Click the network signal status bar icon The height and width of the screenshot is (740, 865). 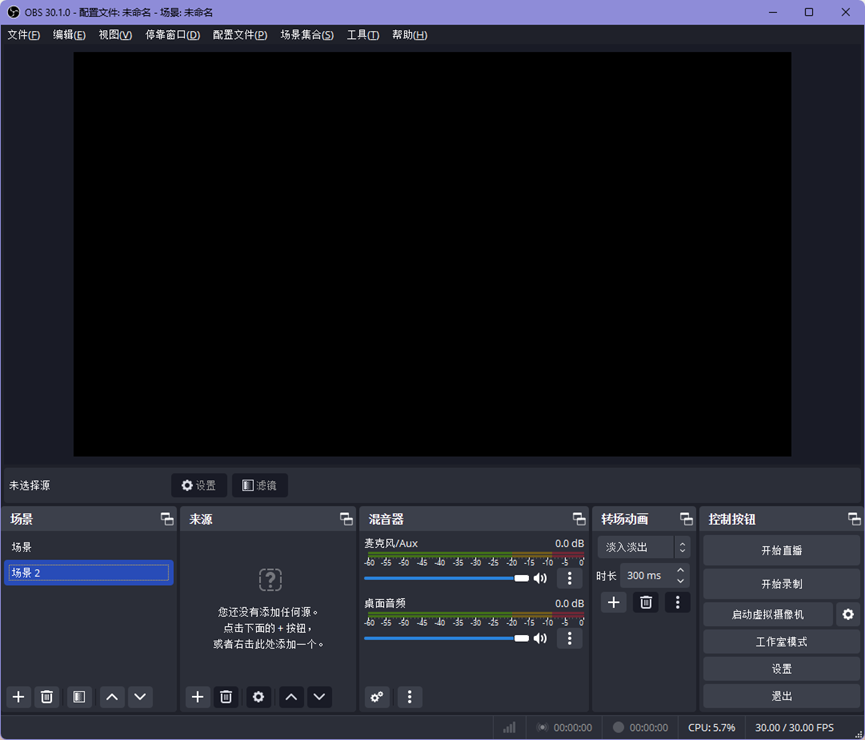509,727
